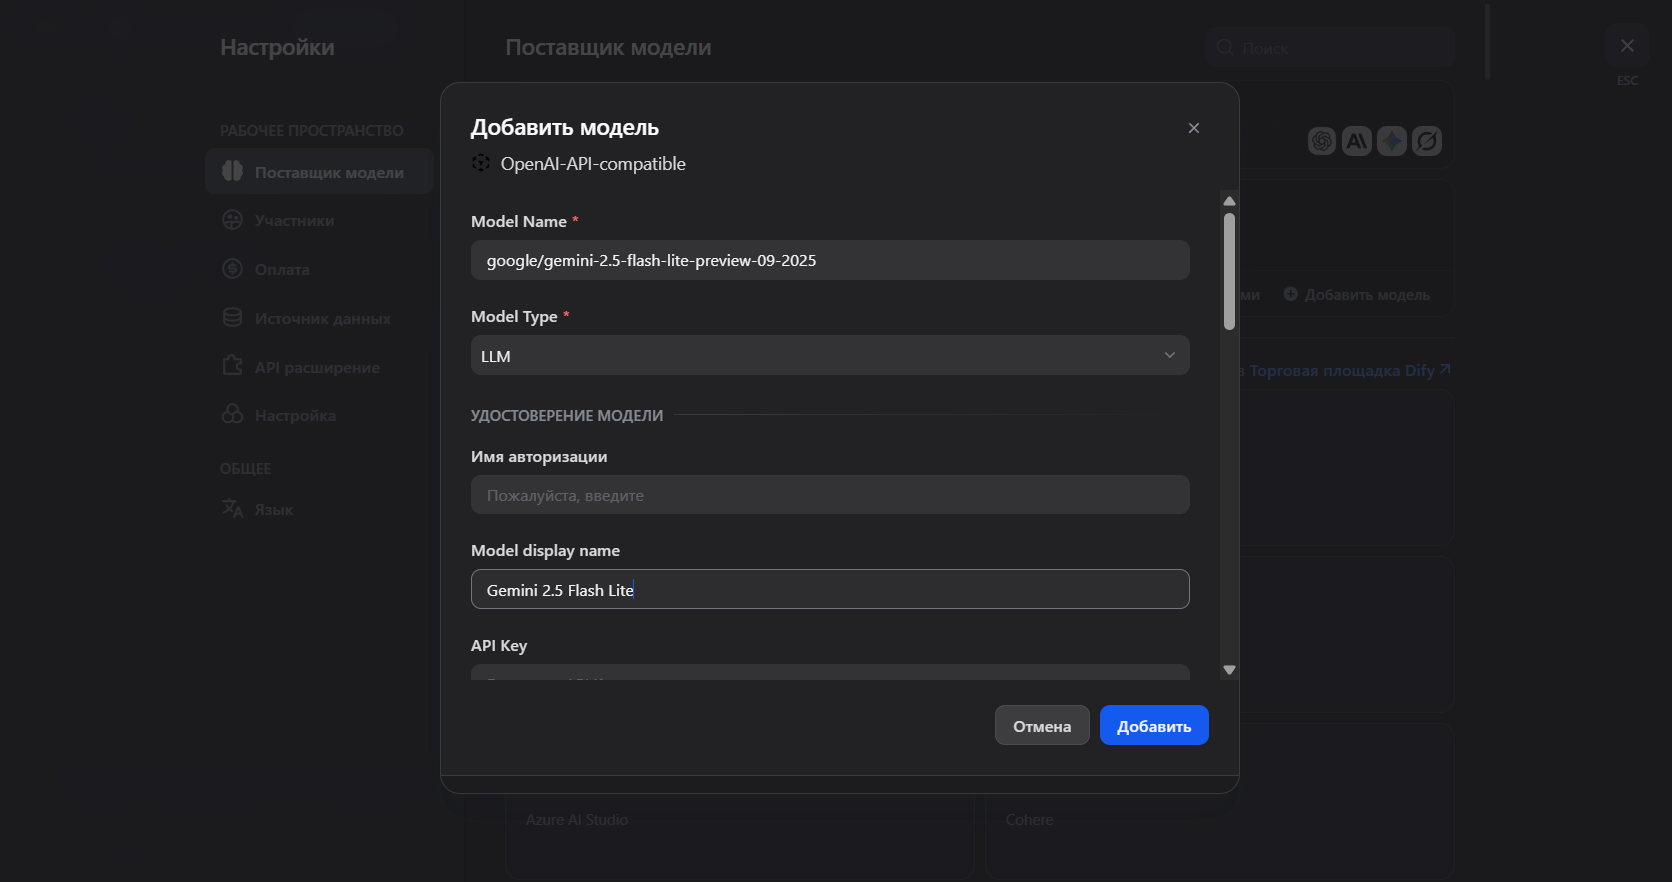The width and height of the screenshot is (1672, 882).
Task: Click the Gemini sparkle icon in provider row
Action: (x=1392, y=141)
